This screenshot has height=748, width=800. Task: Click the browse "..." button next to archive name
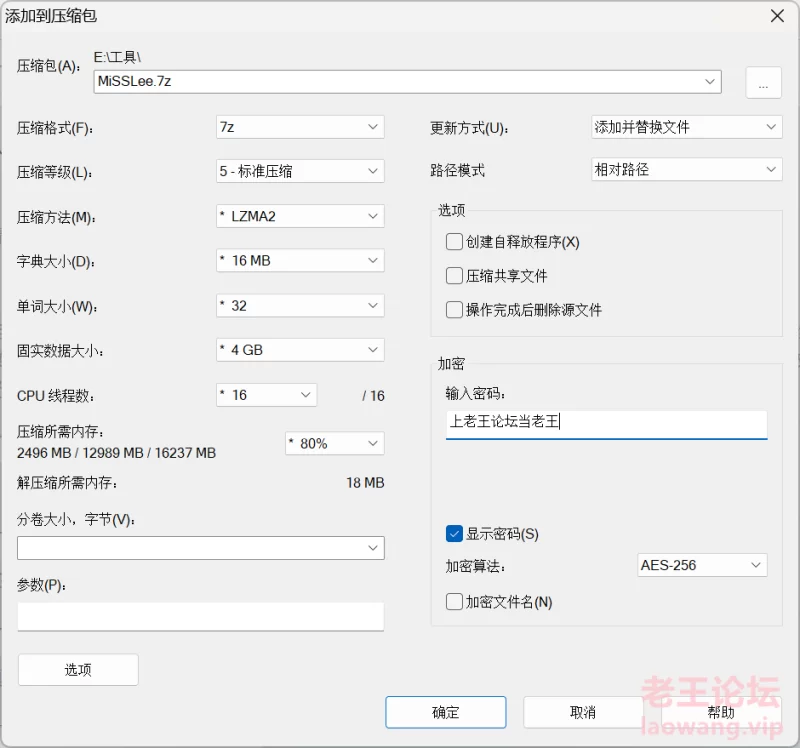click(763, 82)
